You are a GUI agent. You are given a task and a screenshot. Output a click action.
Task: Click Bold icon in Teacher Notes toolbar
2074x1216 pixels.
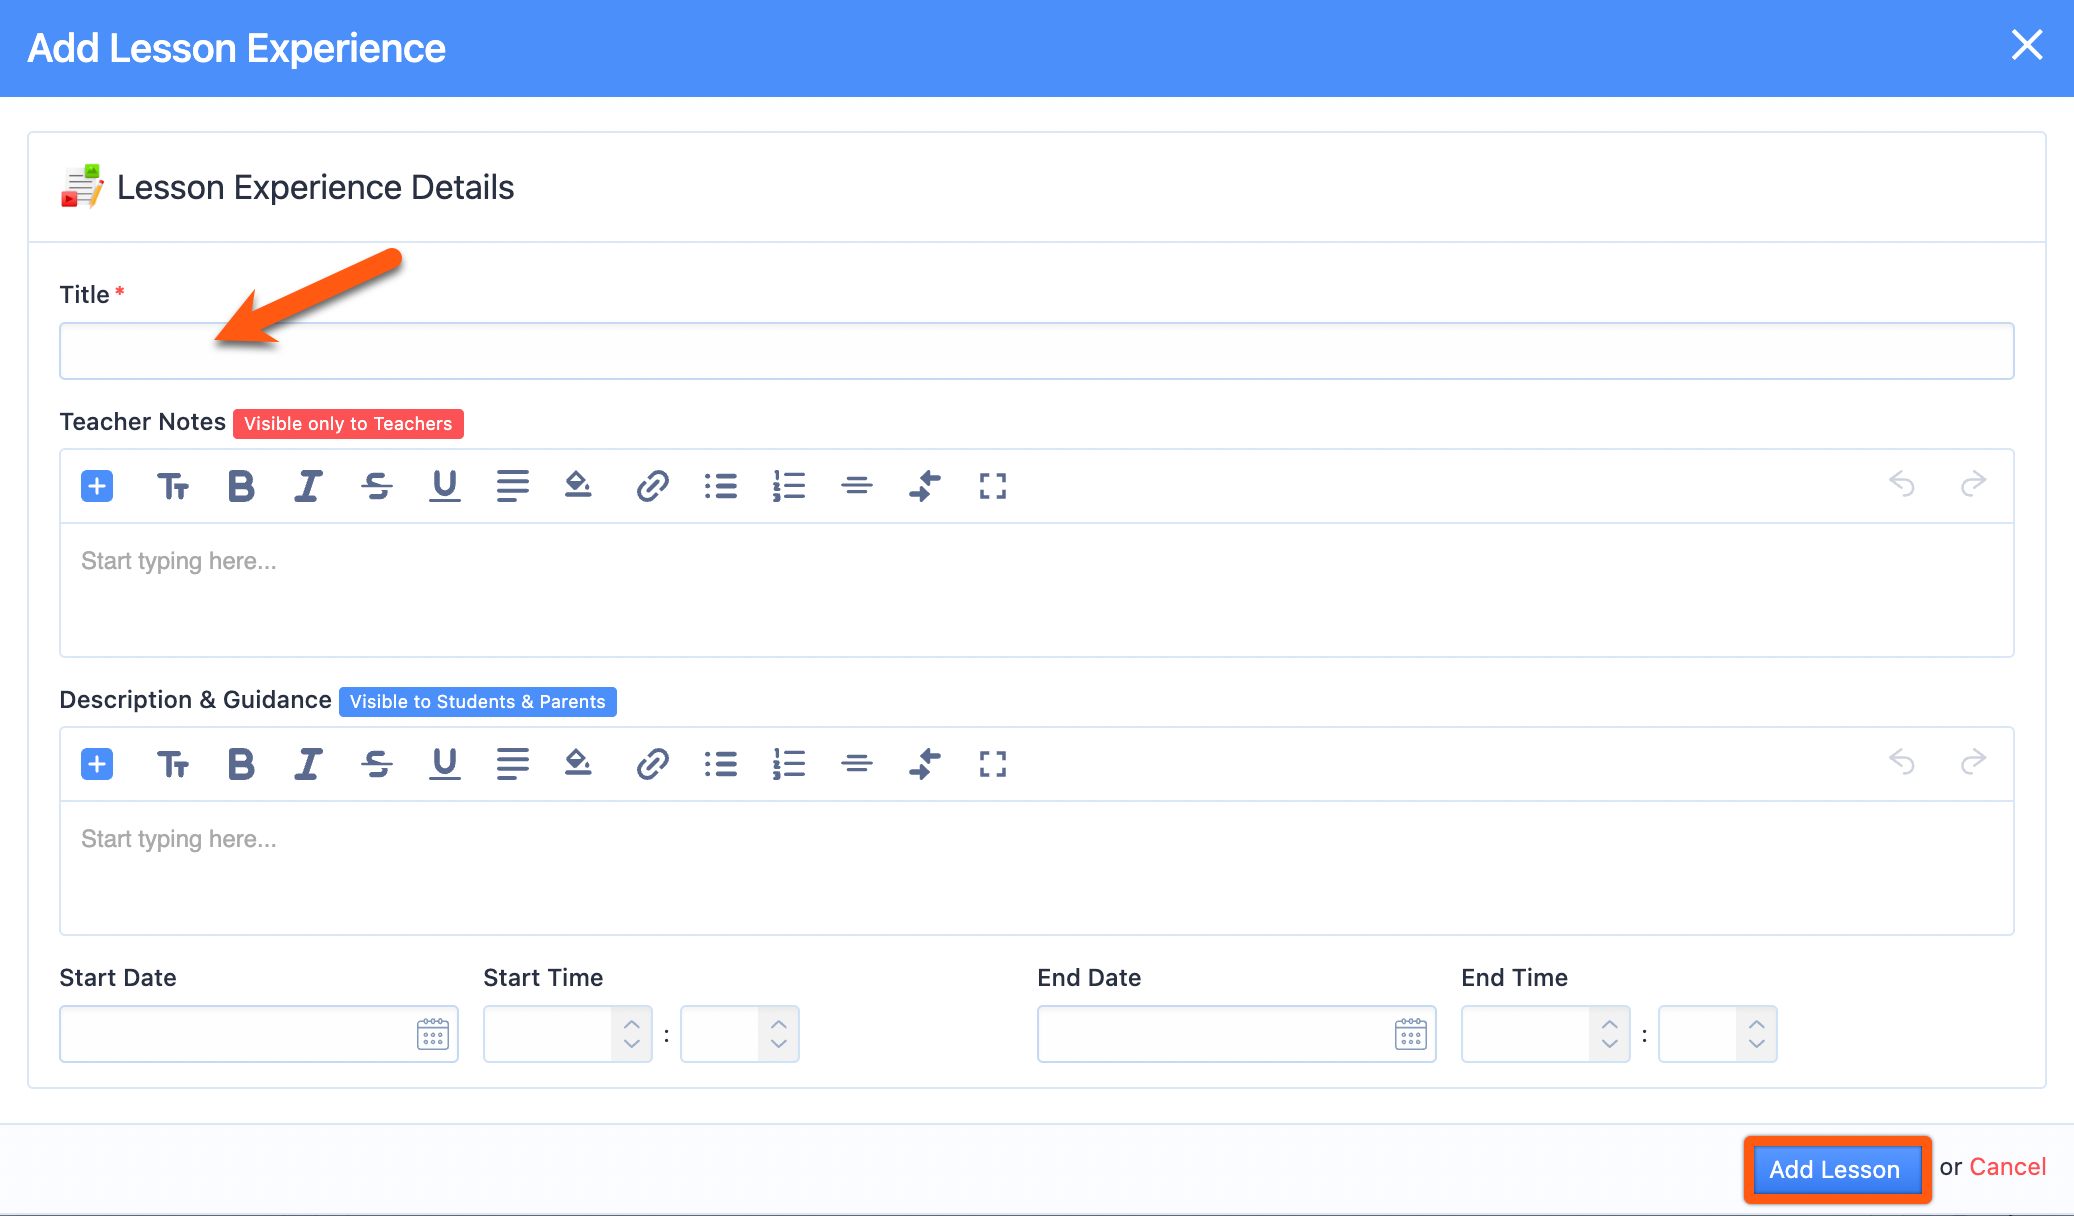pos(241,486)
